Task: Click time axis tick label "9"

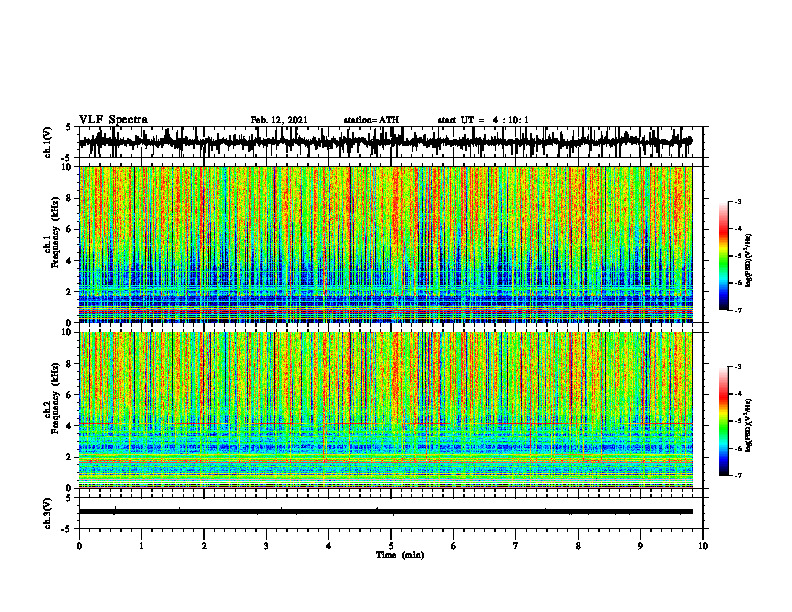Action: pyautogui.click(x=640, y=546)
